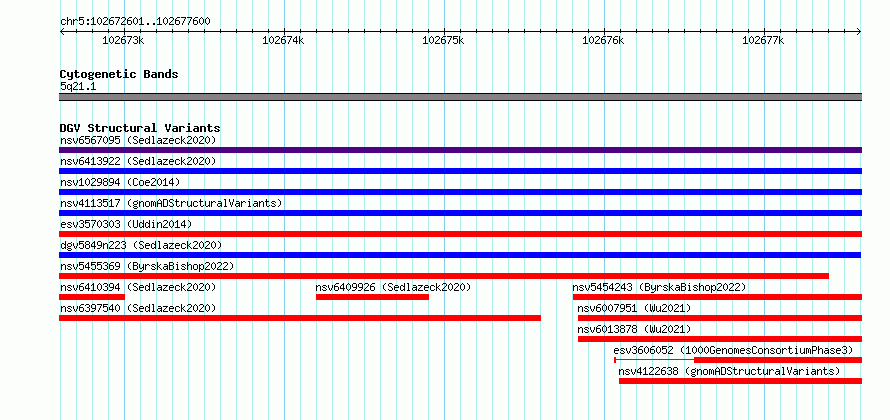The image size is (890, 420).
Task: Click the red bar under nsv5454243
Action: (717, 297)
